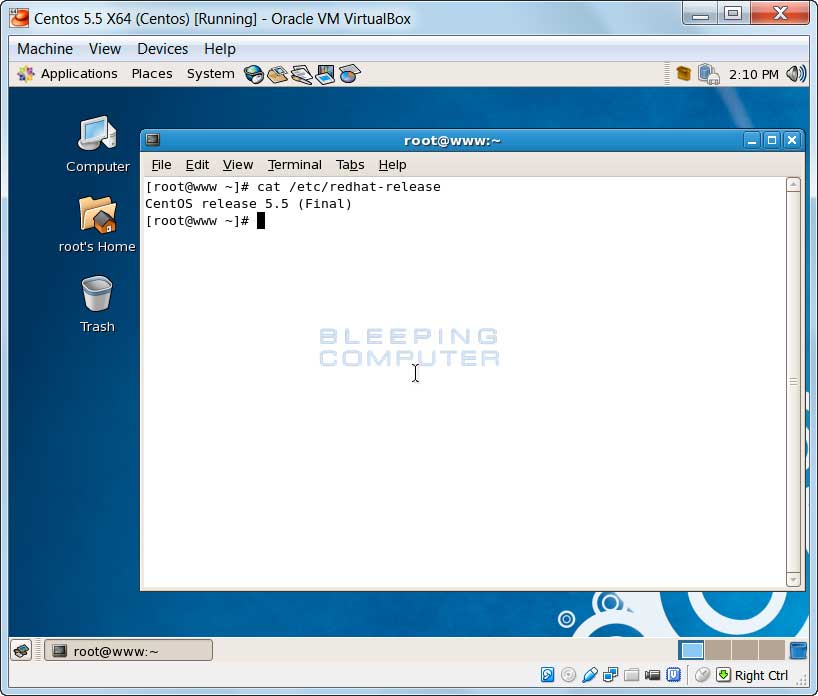This screenshot has width=818, height=696.
Task: Click the package updates tray icon
Action: pyautogui.click(x=683, y=74)
